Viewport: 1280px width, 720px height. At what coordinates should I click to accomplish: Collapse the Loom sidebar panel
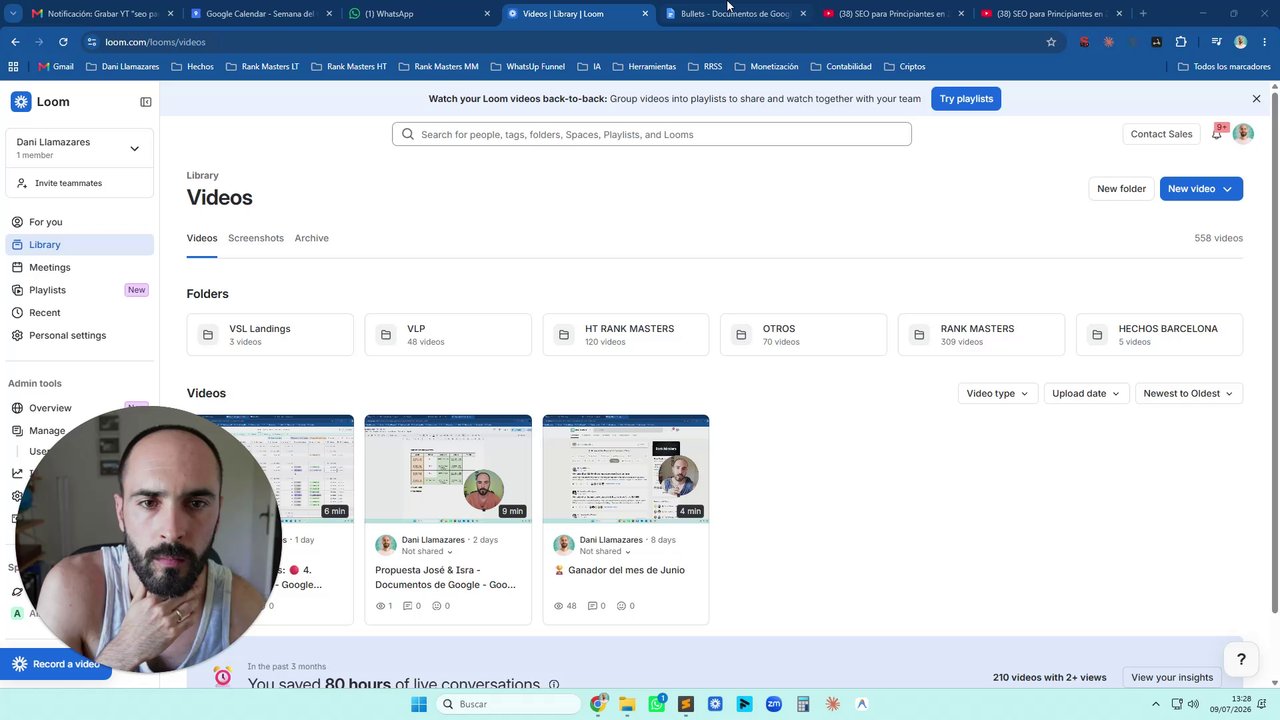click(x=145, y=102)
